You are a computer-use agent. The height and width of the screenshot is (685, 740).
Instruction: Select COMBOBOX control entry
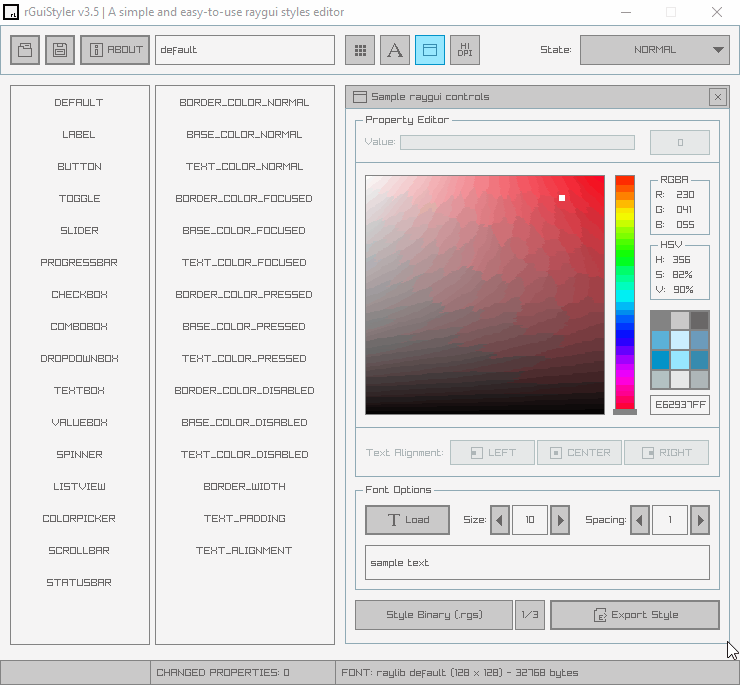click(79, 327)
